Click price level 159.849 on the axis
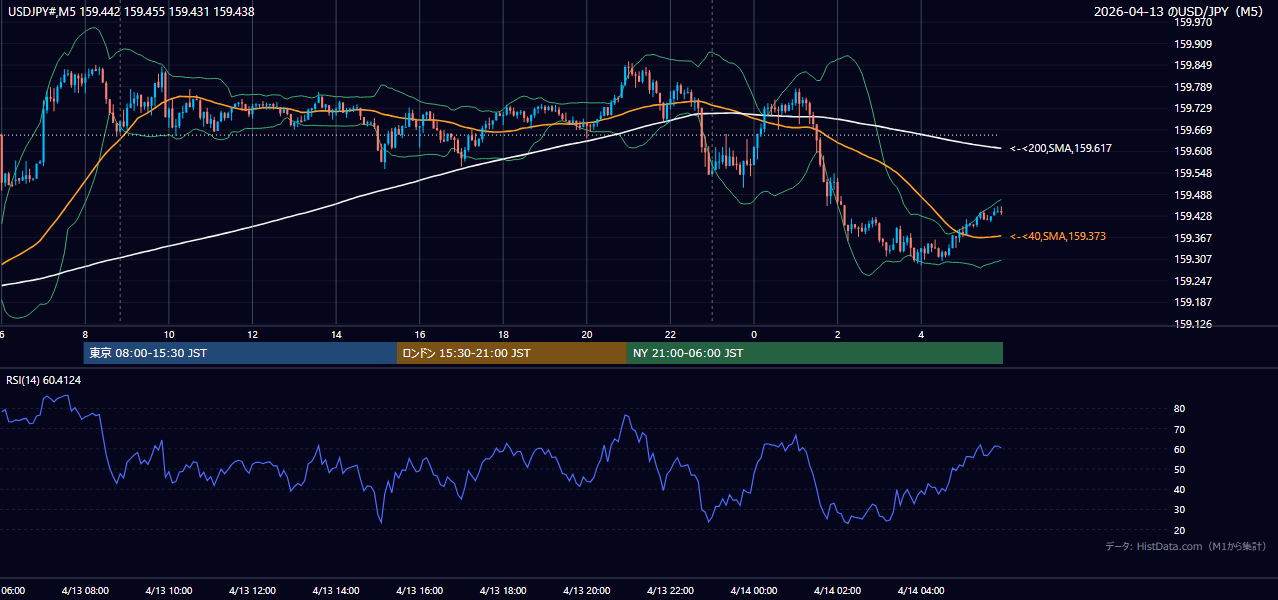The image size is (1278, 600). point(1193,66)
